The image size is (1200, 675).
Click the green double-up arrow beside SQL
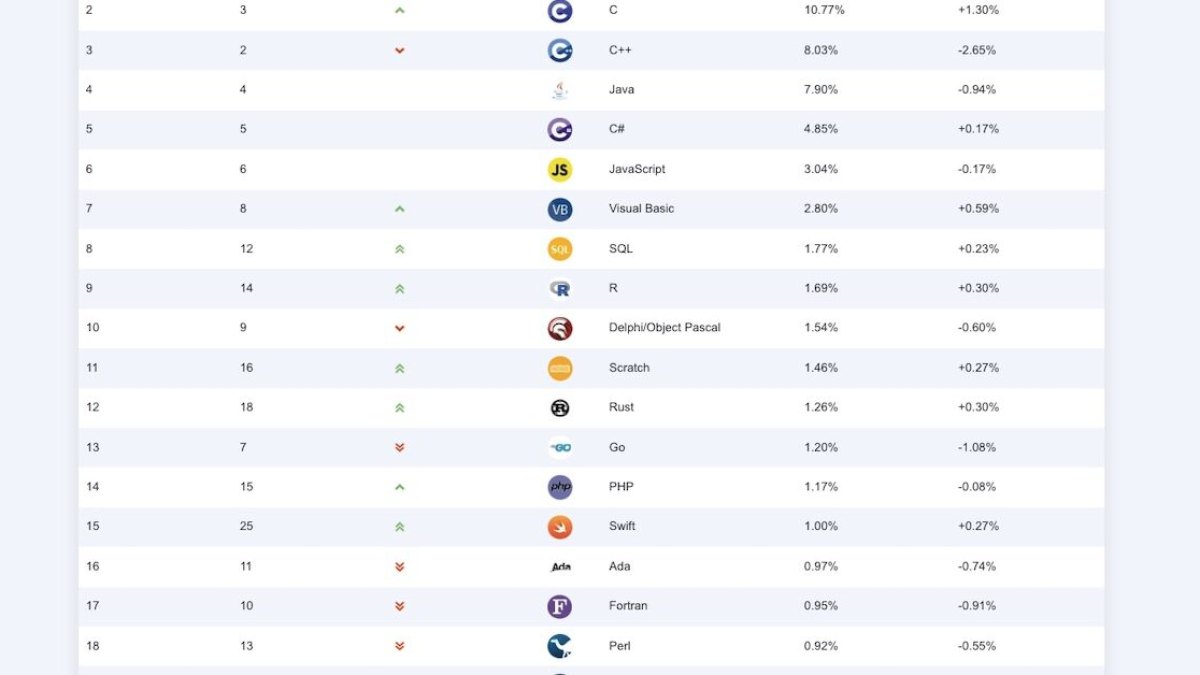click(x=399, y=249)
